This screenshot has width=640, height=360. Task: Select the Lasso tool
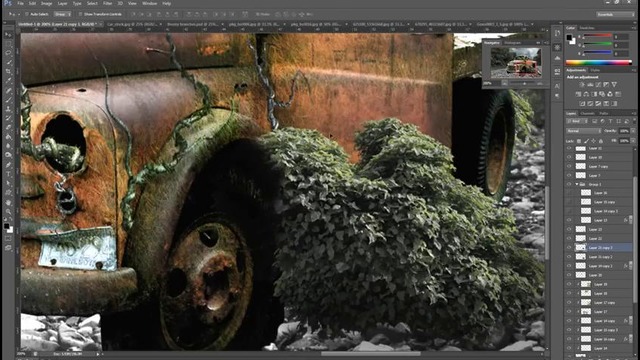[x=9, y=53]
